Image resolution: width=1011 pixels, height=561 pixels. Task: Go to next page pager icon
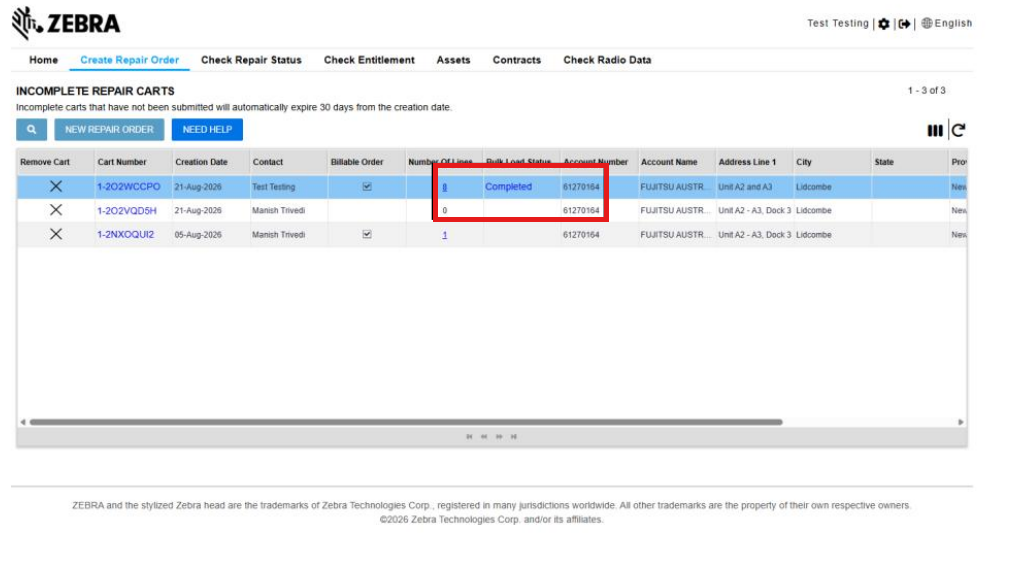pyautogui.click(x=499, y=437)
